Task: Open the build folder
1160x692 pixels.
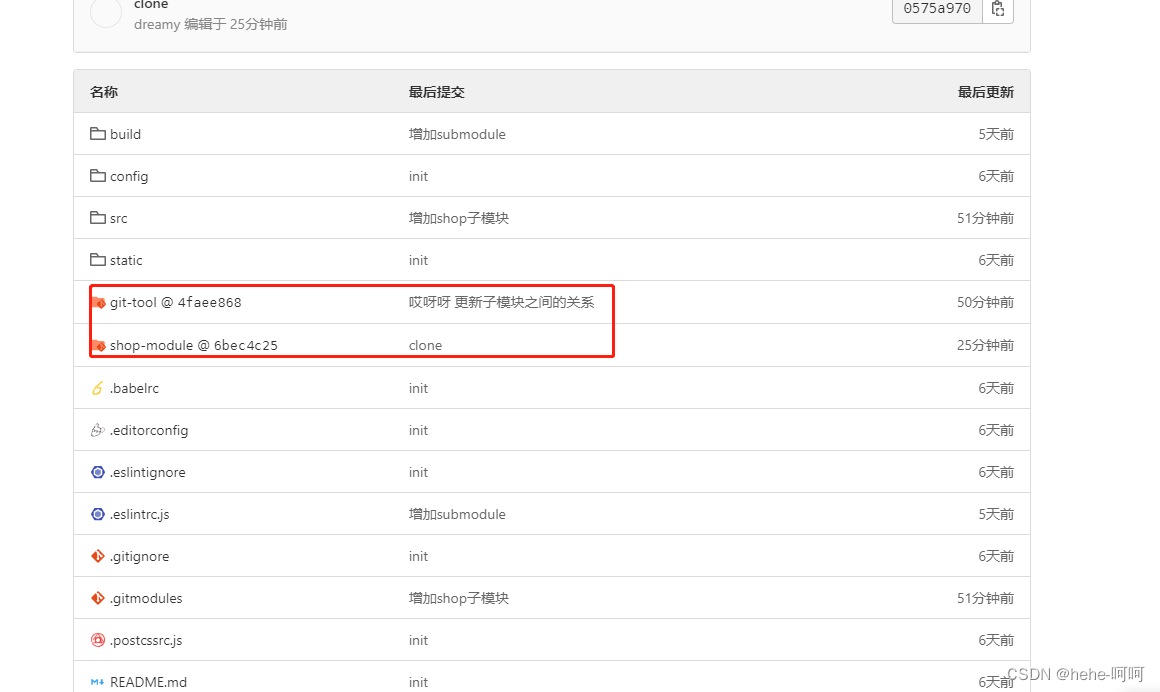Action: [125, 134]
